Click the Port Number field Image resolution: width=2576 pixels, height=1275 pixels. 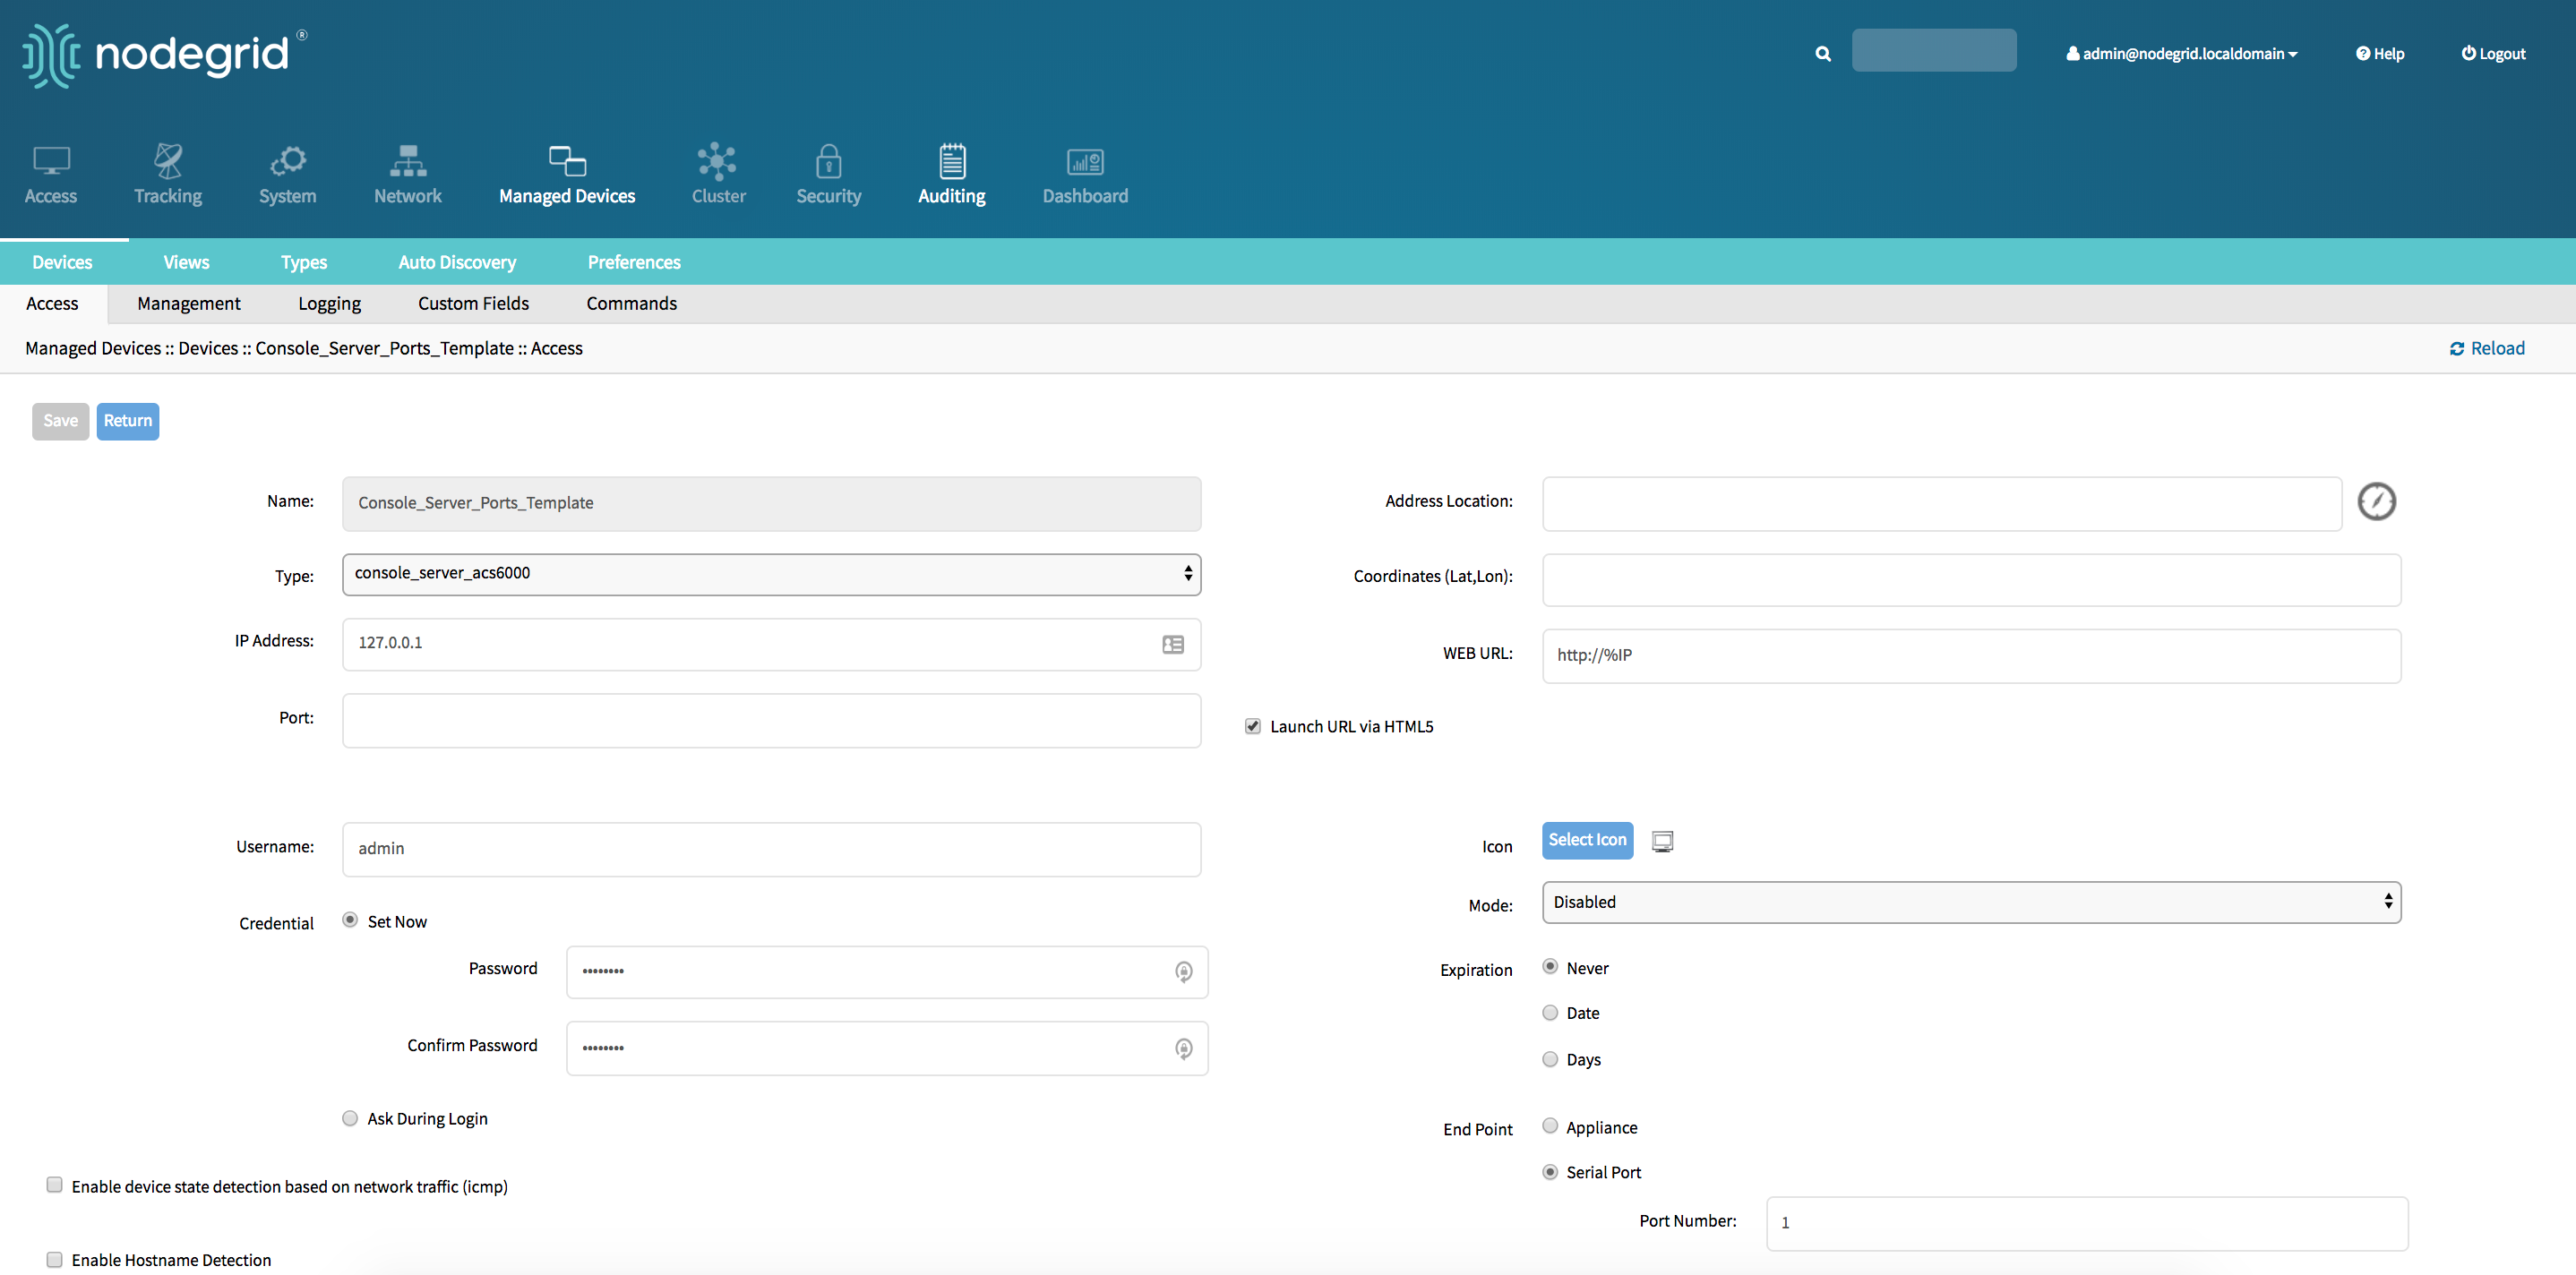point(2087,1224)
